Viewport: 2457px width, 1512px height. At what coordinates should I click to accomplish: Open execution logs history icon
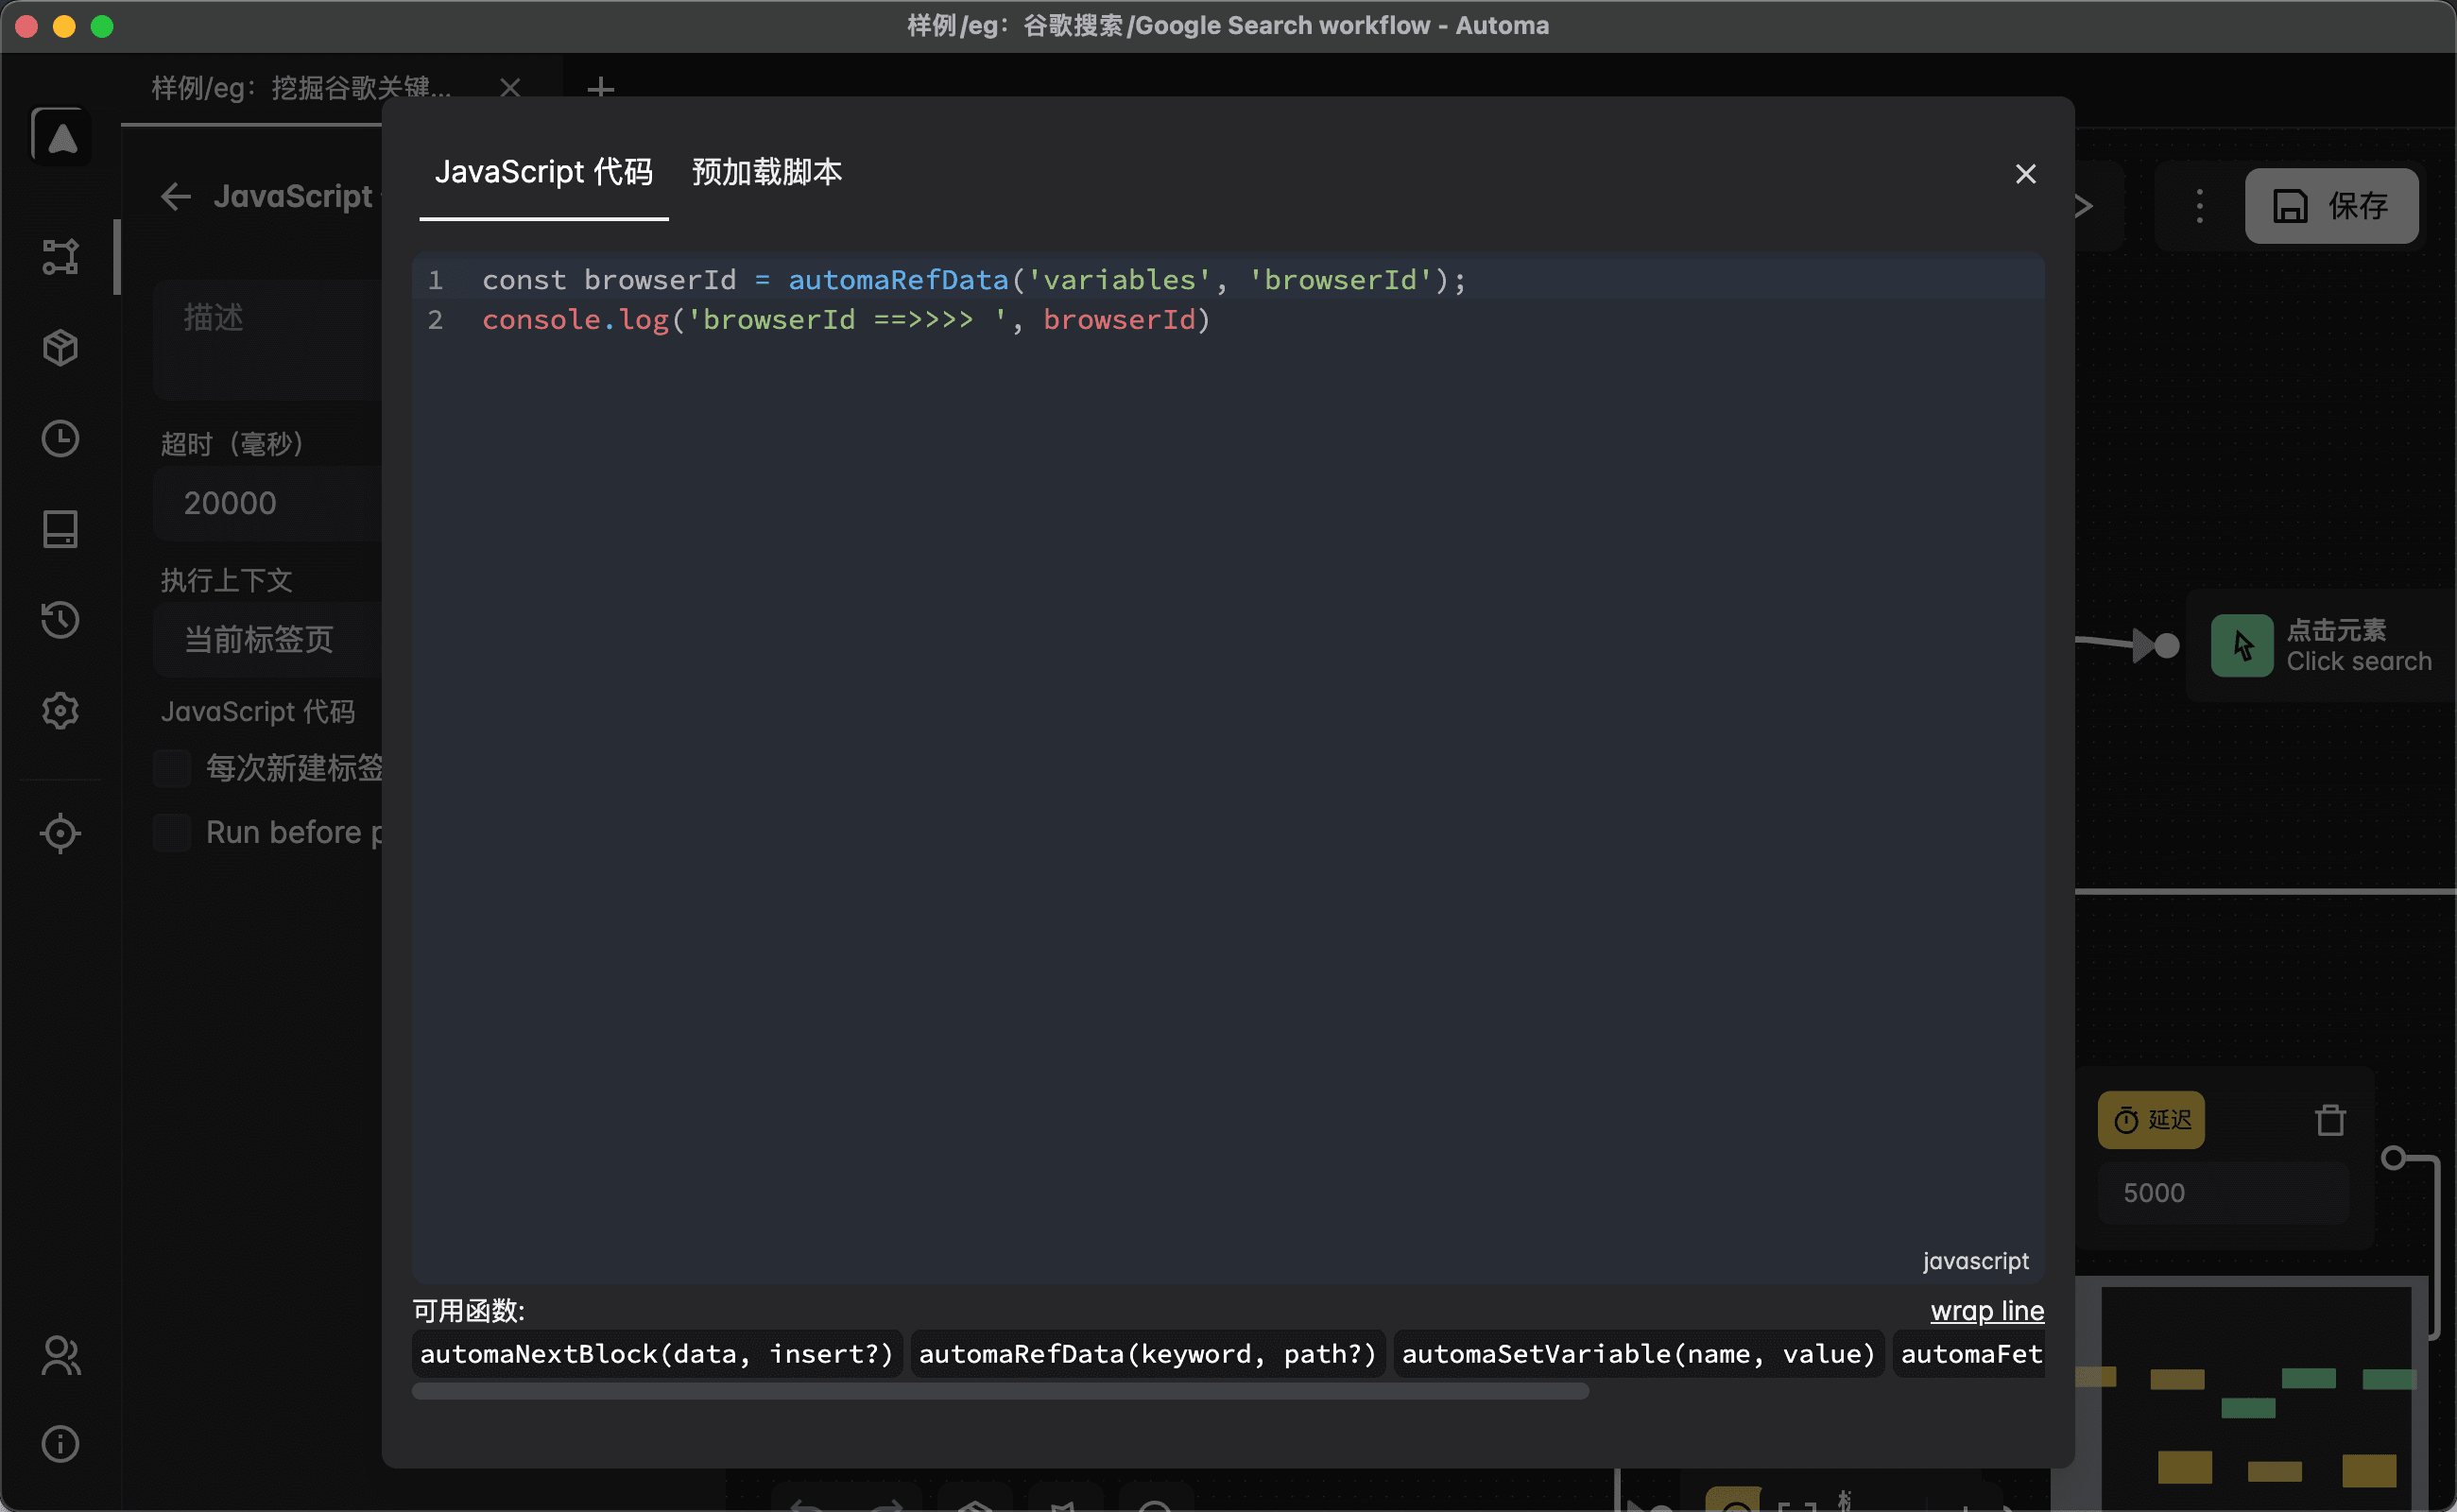(60, 619)
